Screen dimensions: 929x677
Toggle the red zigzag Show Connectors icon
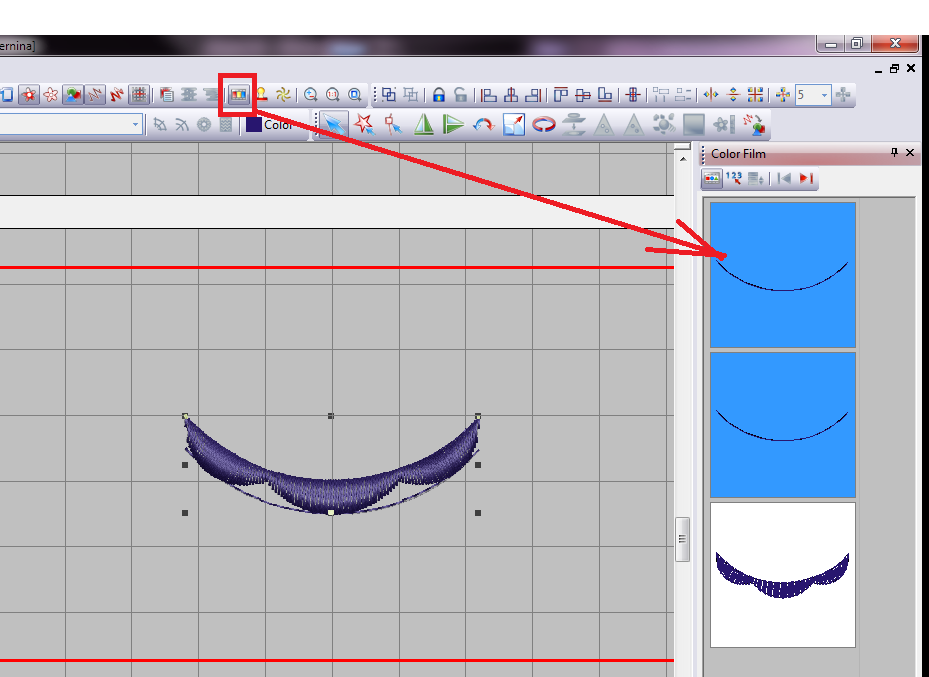(117, 94)
